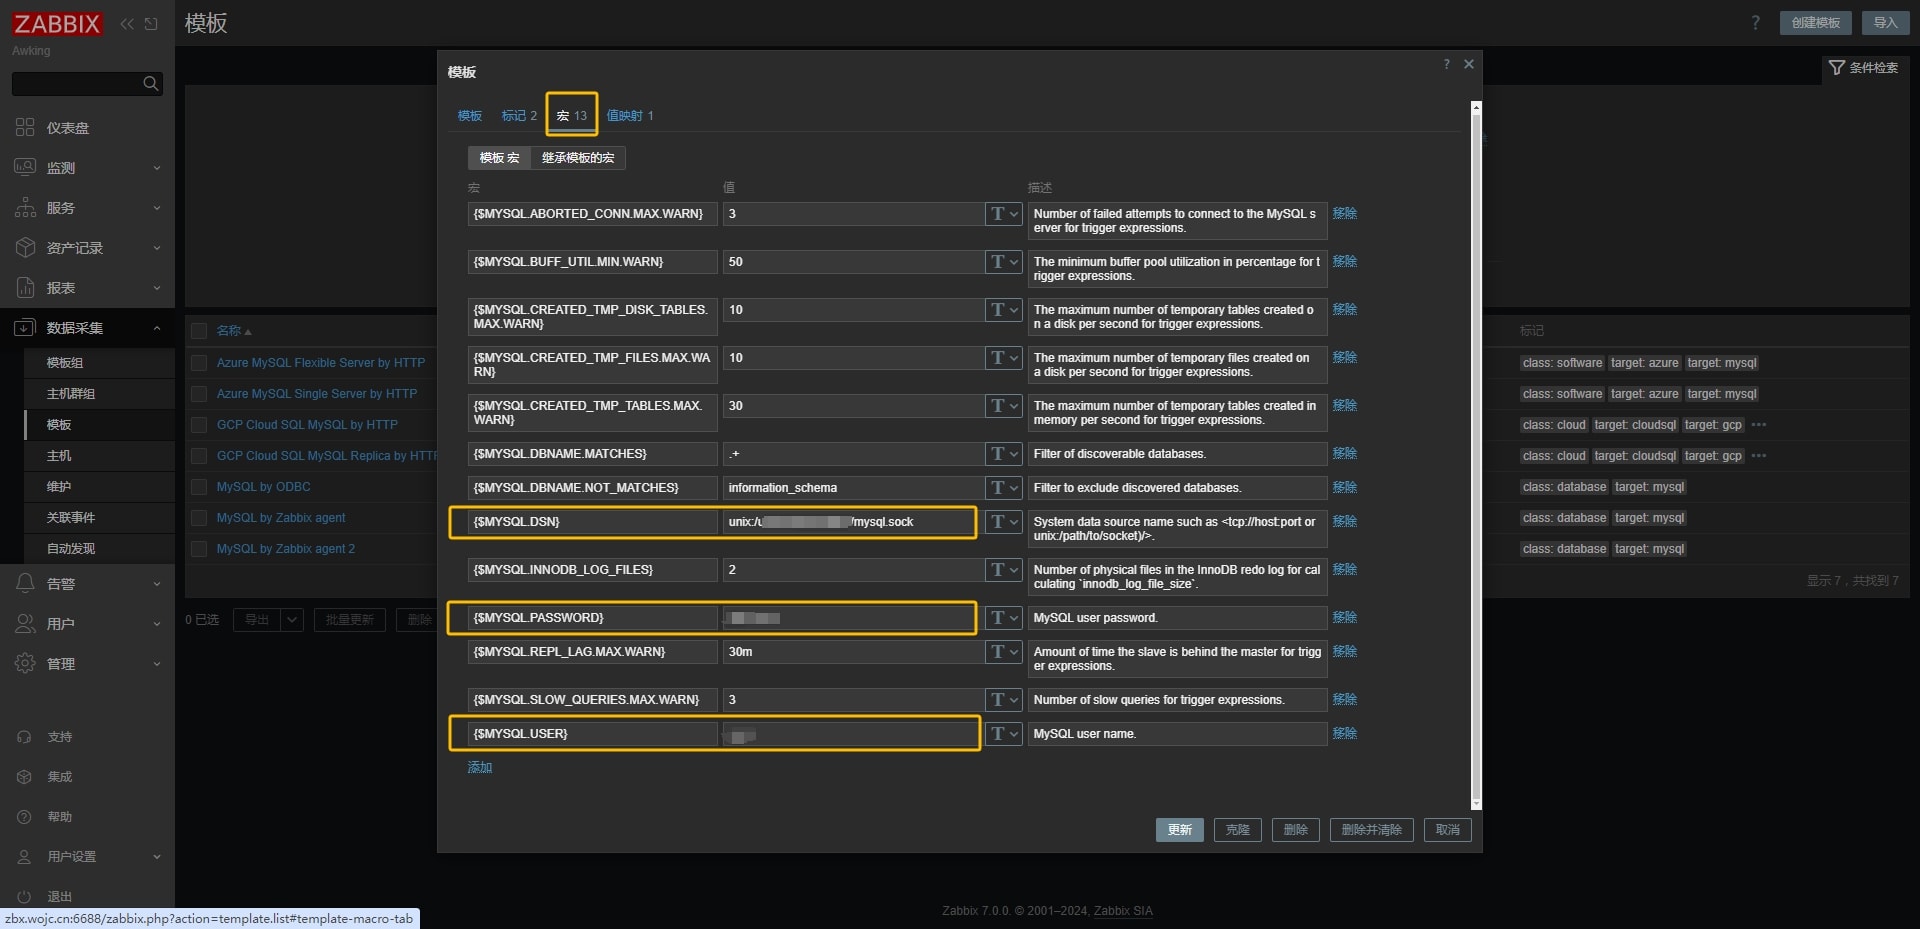The height and width of the screenshot is (929, 1920).
Task: Check Azure MySQL Flexible Server by HTTP row
Action: [x=199, y=363]
